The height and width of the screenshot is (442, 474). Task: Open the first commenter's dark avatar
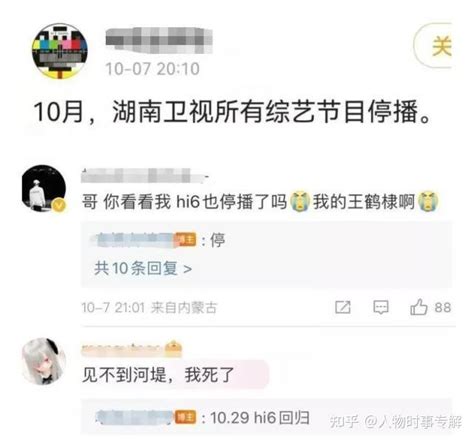(44, 188)
